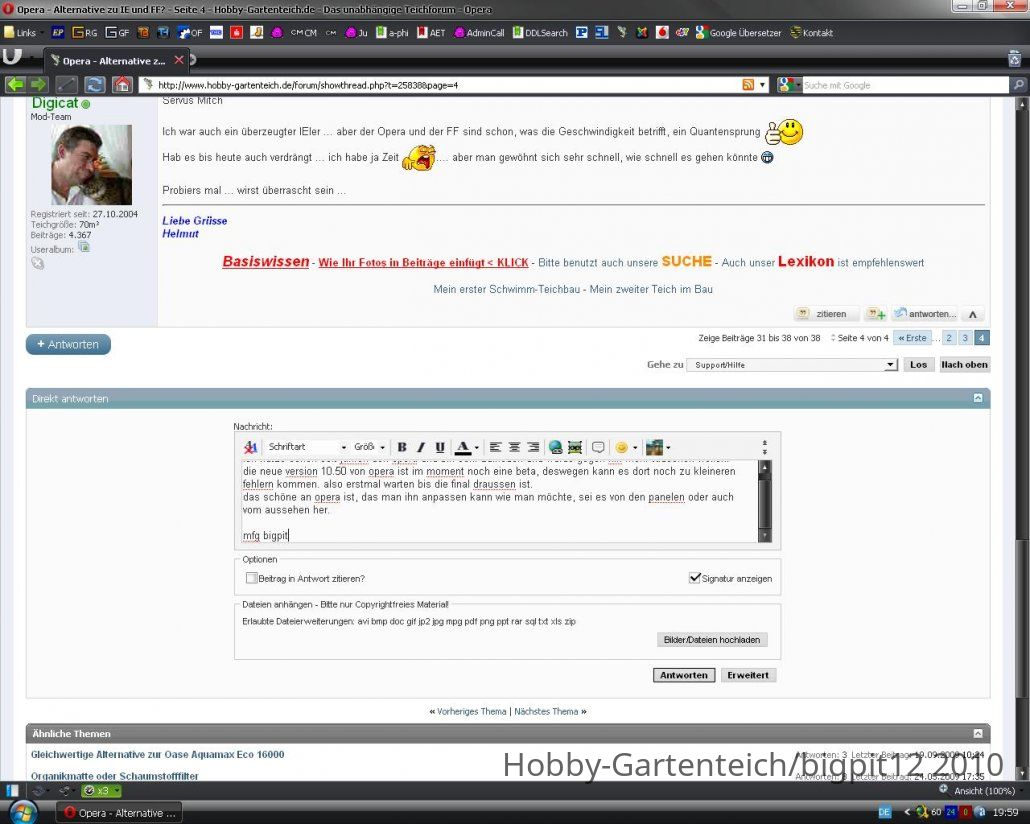The image size is (1030, 824).
Task: Go back with the green back arrow
Action: coord(15,85)
